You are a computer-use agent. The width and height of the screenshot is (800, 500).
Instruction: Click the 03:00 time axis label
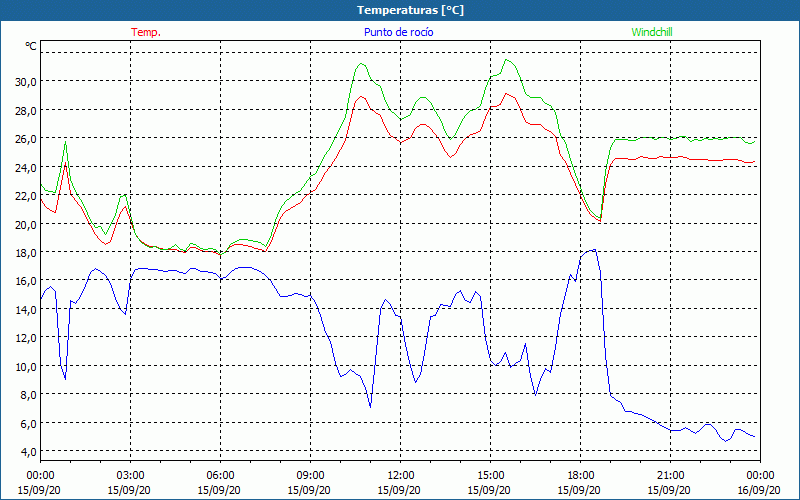130,476
